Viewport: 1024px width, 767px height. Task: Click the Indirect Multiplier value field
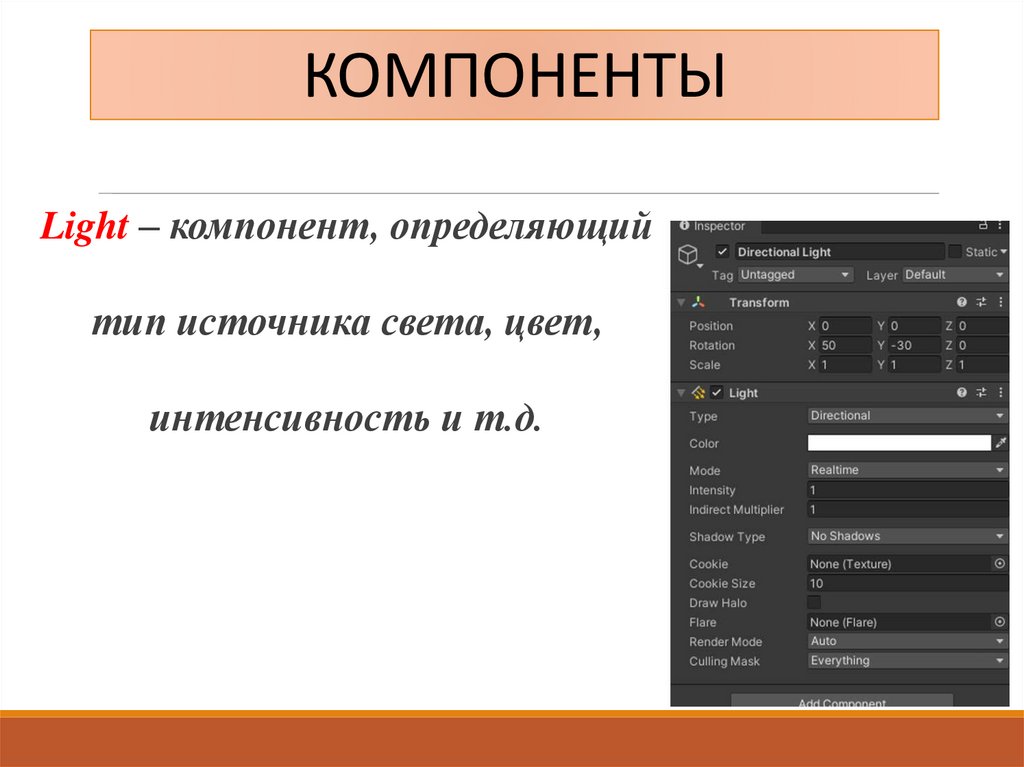(908, 510)
